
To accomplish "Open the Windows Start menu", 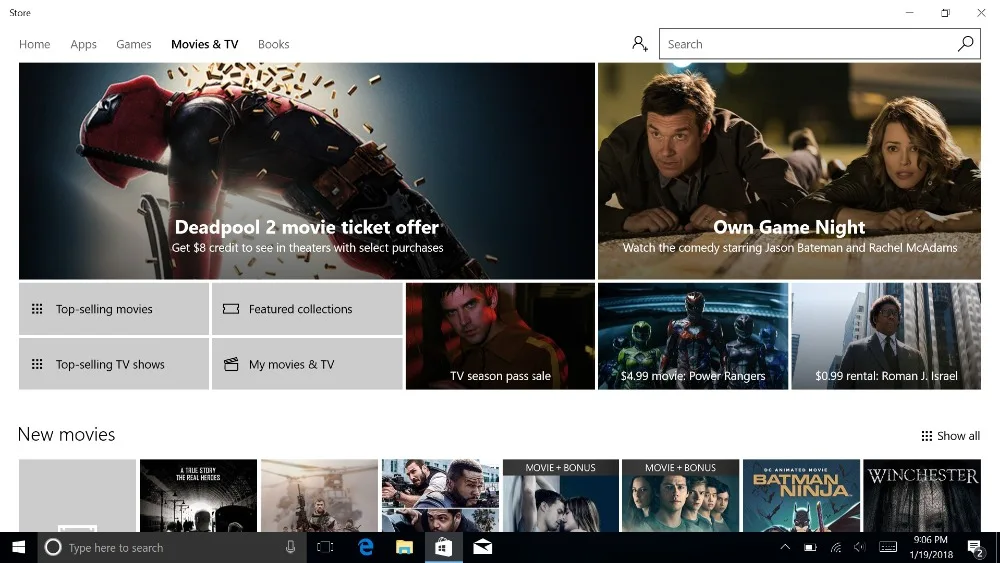I will (x=18, y=547).
